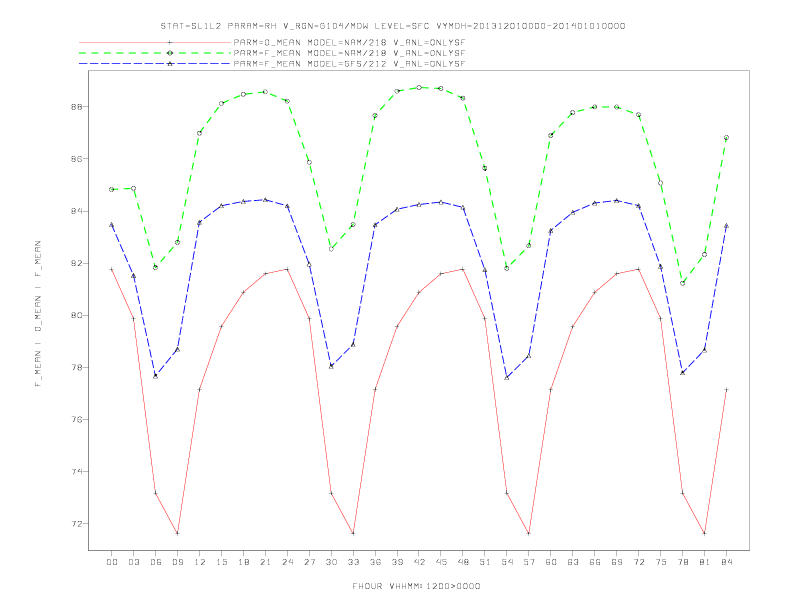The image size is (792, 612).
Task: Click green curve circle marker at hour 00
Action: point(112,189)
